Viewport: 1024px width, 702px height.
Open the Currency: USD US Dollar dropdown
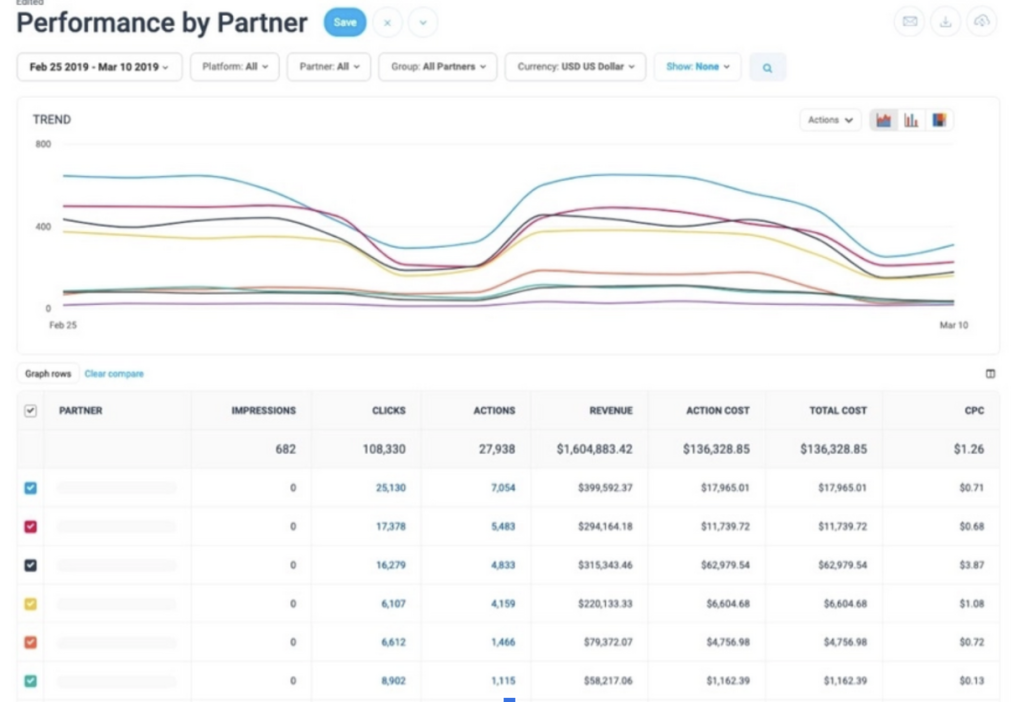(x=575, y=67)
